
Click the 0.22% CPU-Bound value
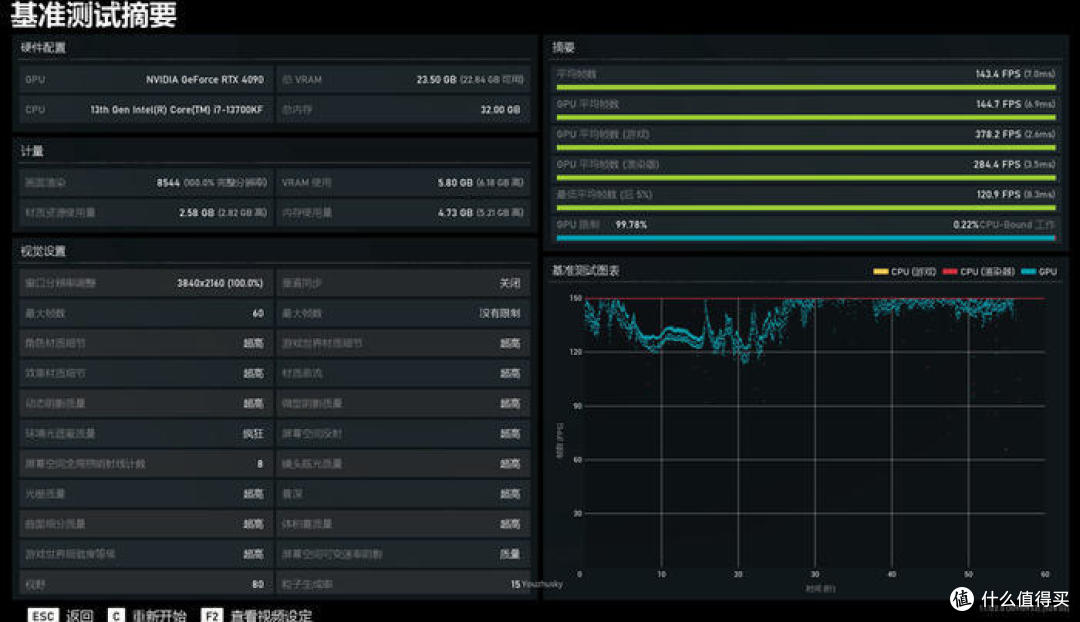966,225
